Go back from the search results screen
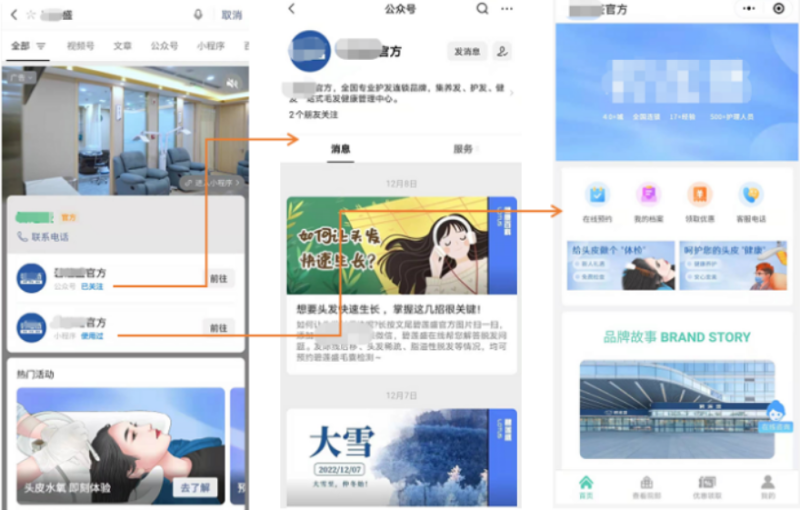 14,14
